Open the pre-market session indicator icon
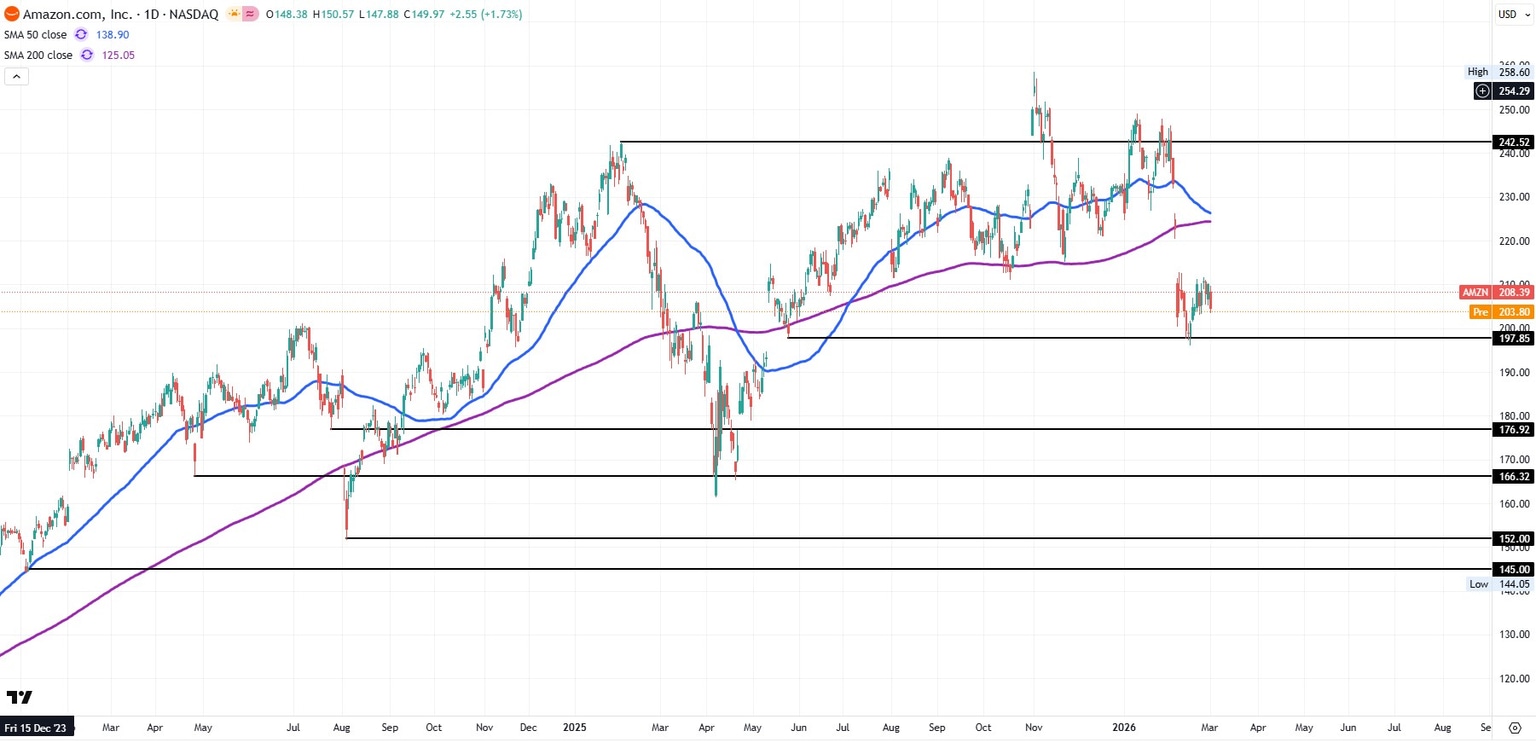The width and height of the screenshot is (1536, 743). 250,14
